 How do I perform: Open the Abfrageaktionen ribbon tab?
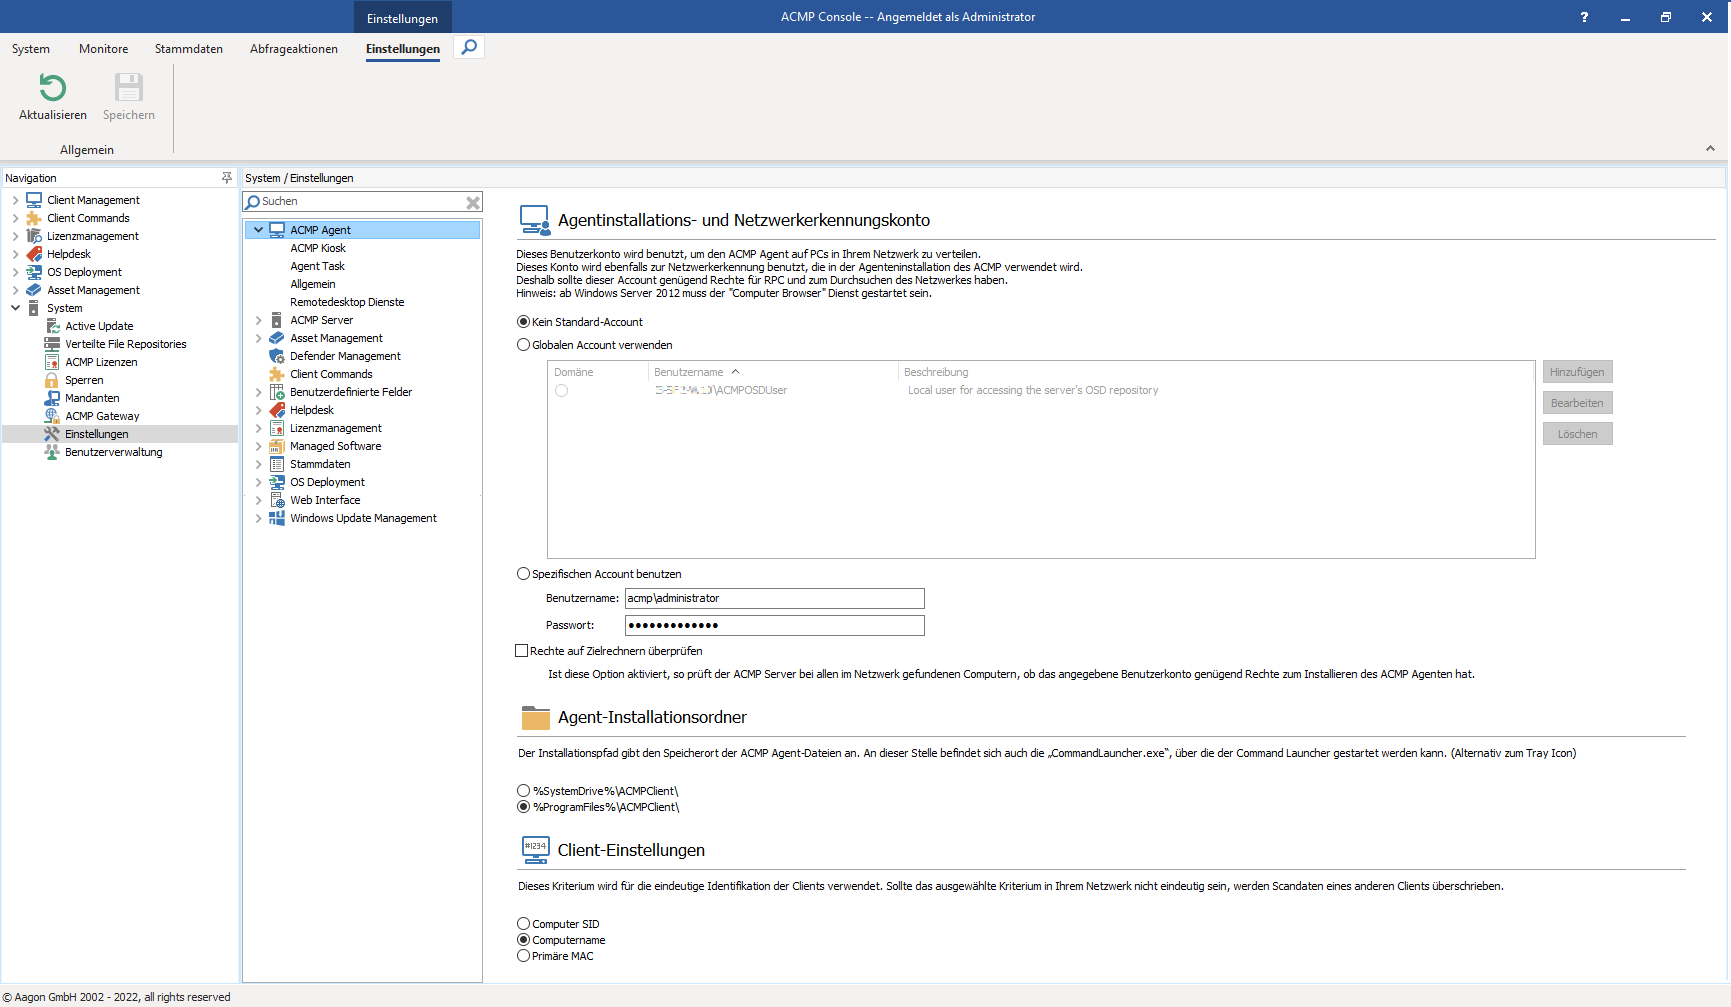point(294,49)
